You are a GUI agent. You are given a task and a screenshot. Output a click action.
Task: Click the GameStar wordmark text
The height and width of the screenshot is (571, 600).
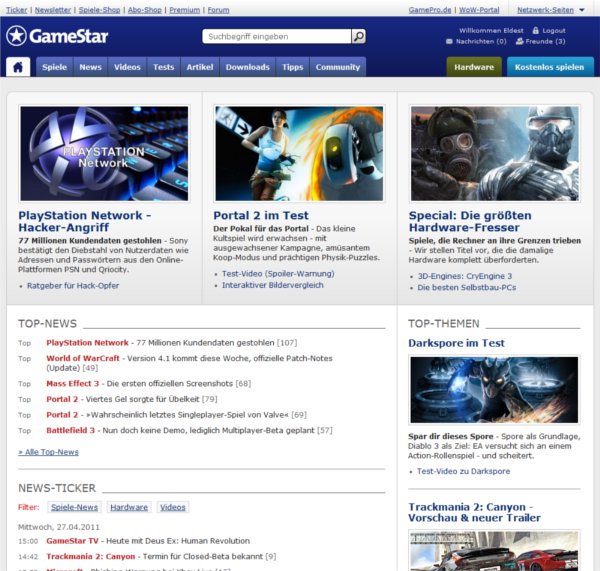tap(69, 36)
